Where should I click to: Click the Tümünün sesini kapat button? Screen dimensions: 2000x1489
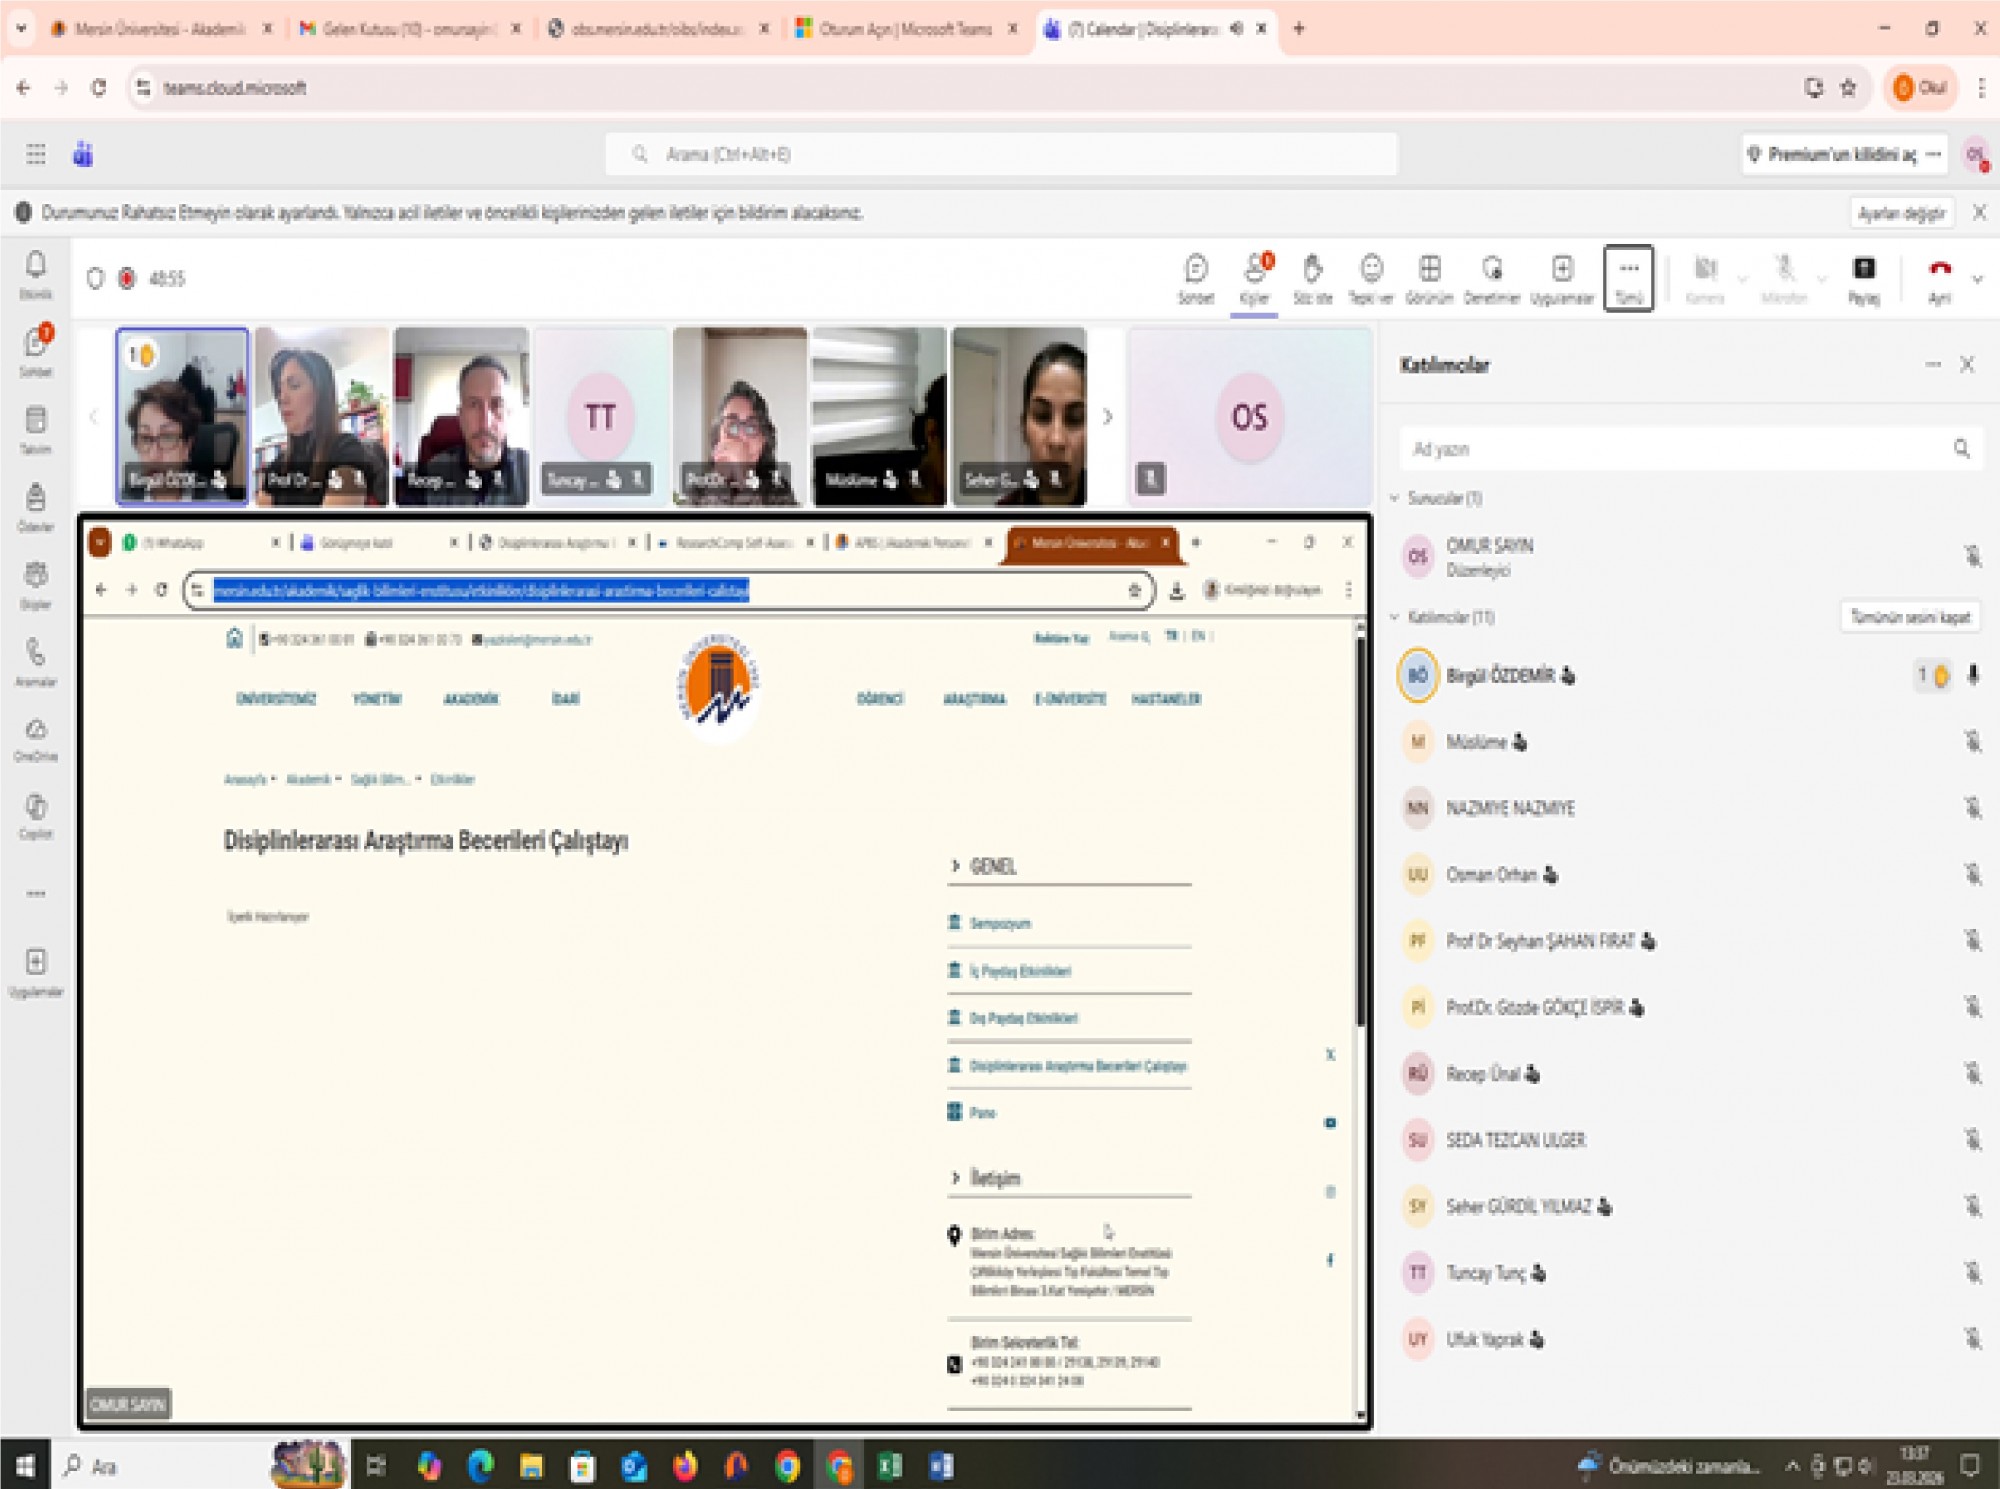tap(1909, 617)
